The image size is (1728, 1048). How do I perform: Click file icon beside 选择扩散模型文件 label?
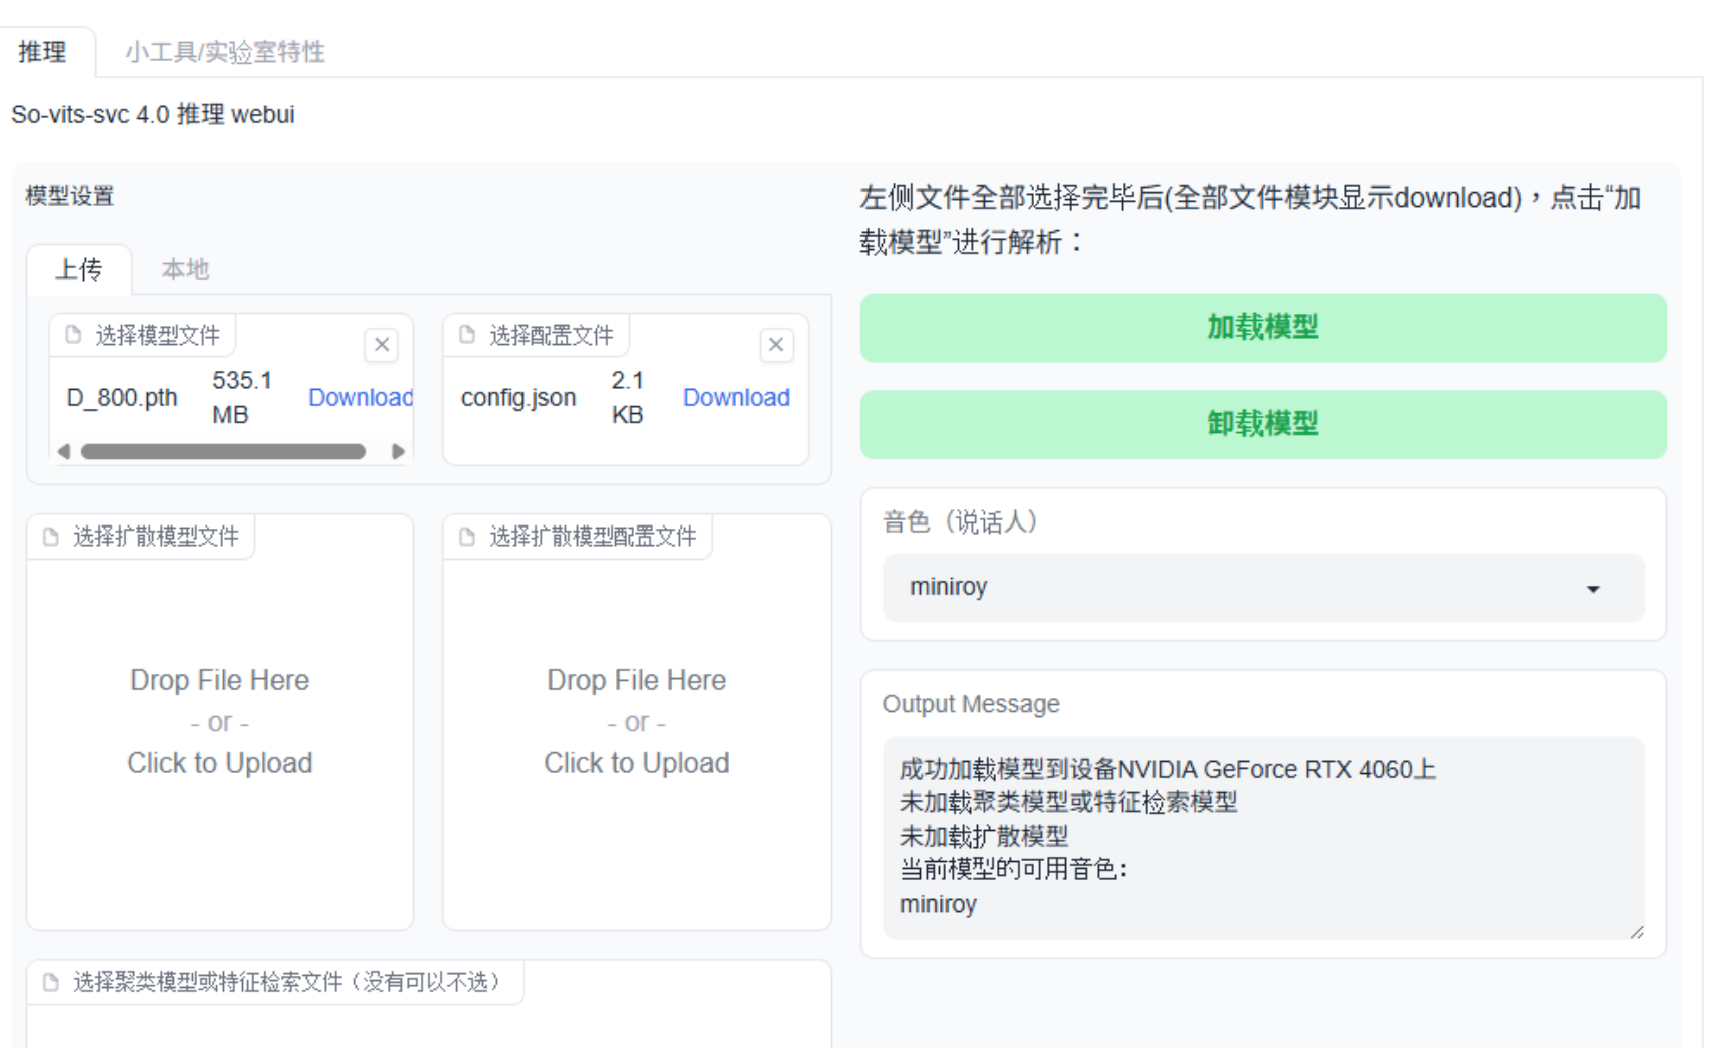51,537
